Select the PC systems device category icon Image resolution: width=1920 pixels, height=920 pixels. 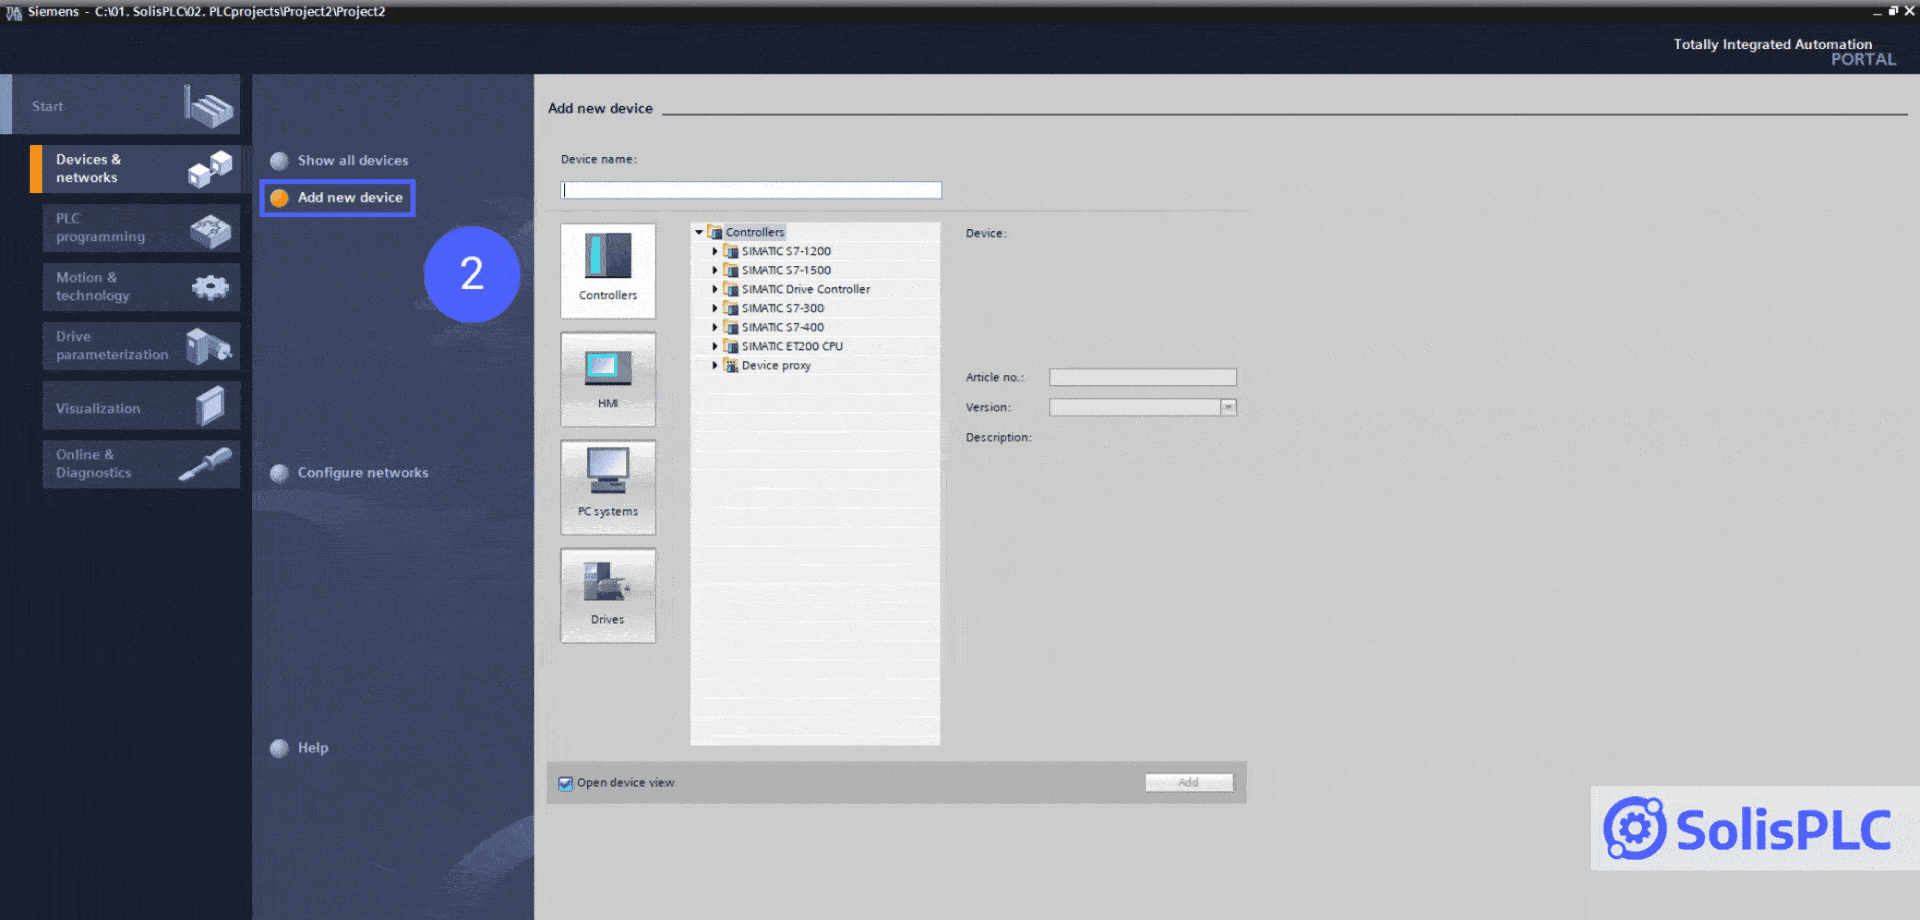pos(607,486)
